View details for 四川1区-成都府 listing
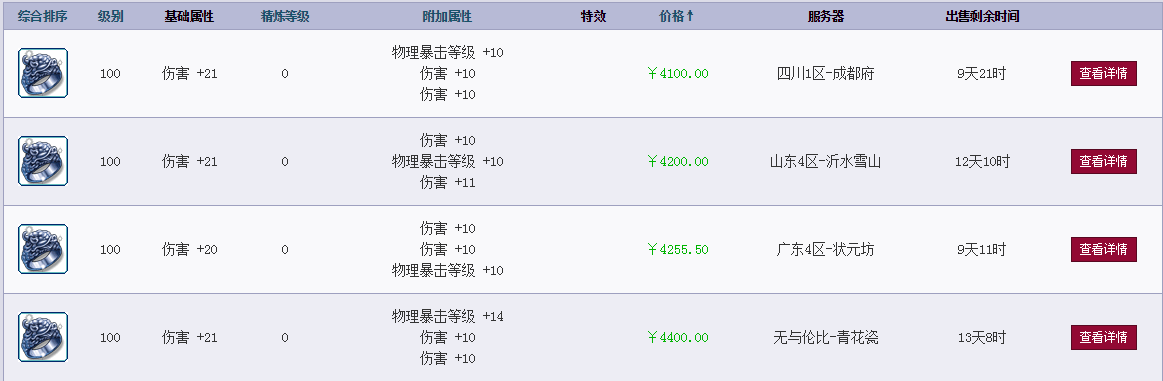1163x381 pixels. pyautogui.click(x=1104, y=73)
